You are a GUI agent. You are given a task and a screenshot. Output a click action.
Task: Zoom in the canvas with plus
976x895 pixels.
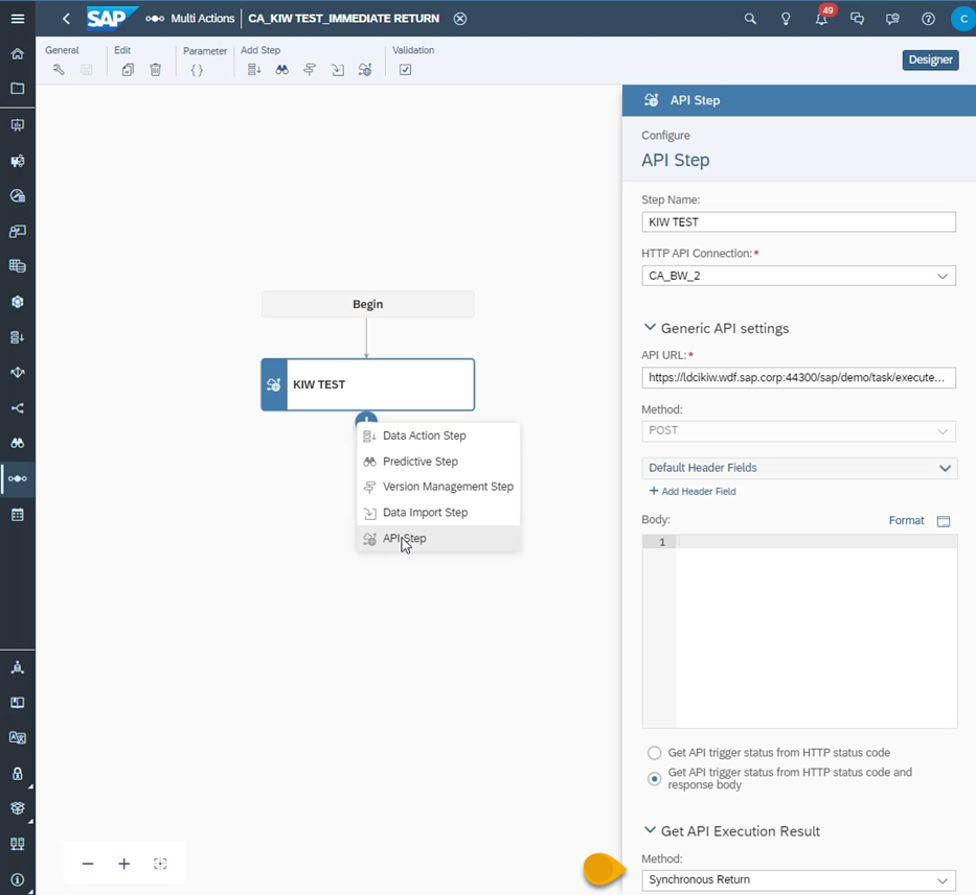(124, 864)
